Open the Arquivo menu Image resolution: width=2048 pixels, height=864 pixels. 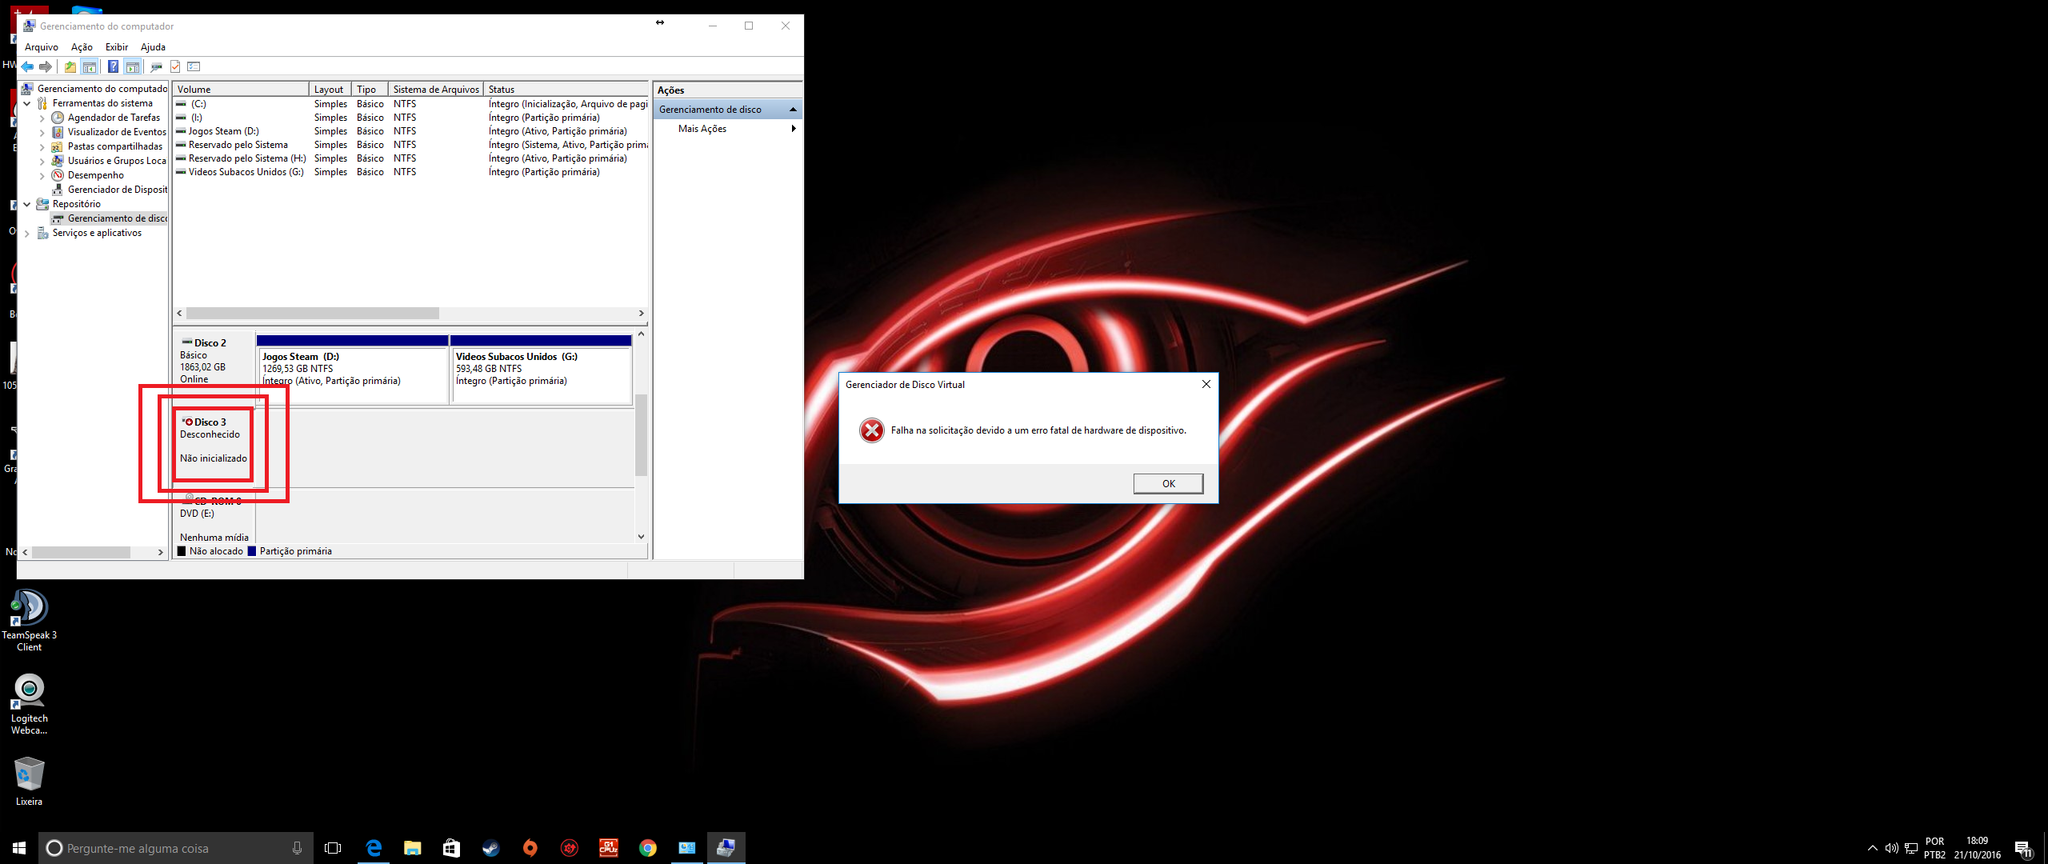(x=41, y=47)
